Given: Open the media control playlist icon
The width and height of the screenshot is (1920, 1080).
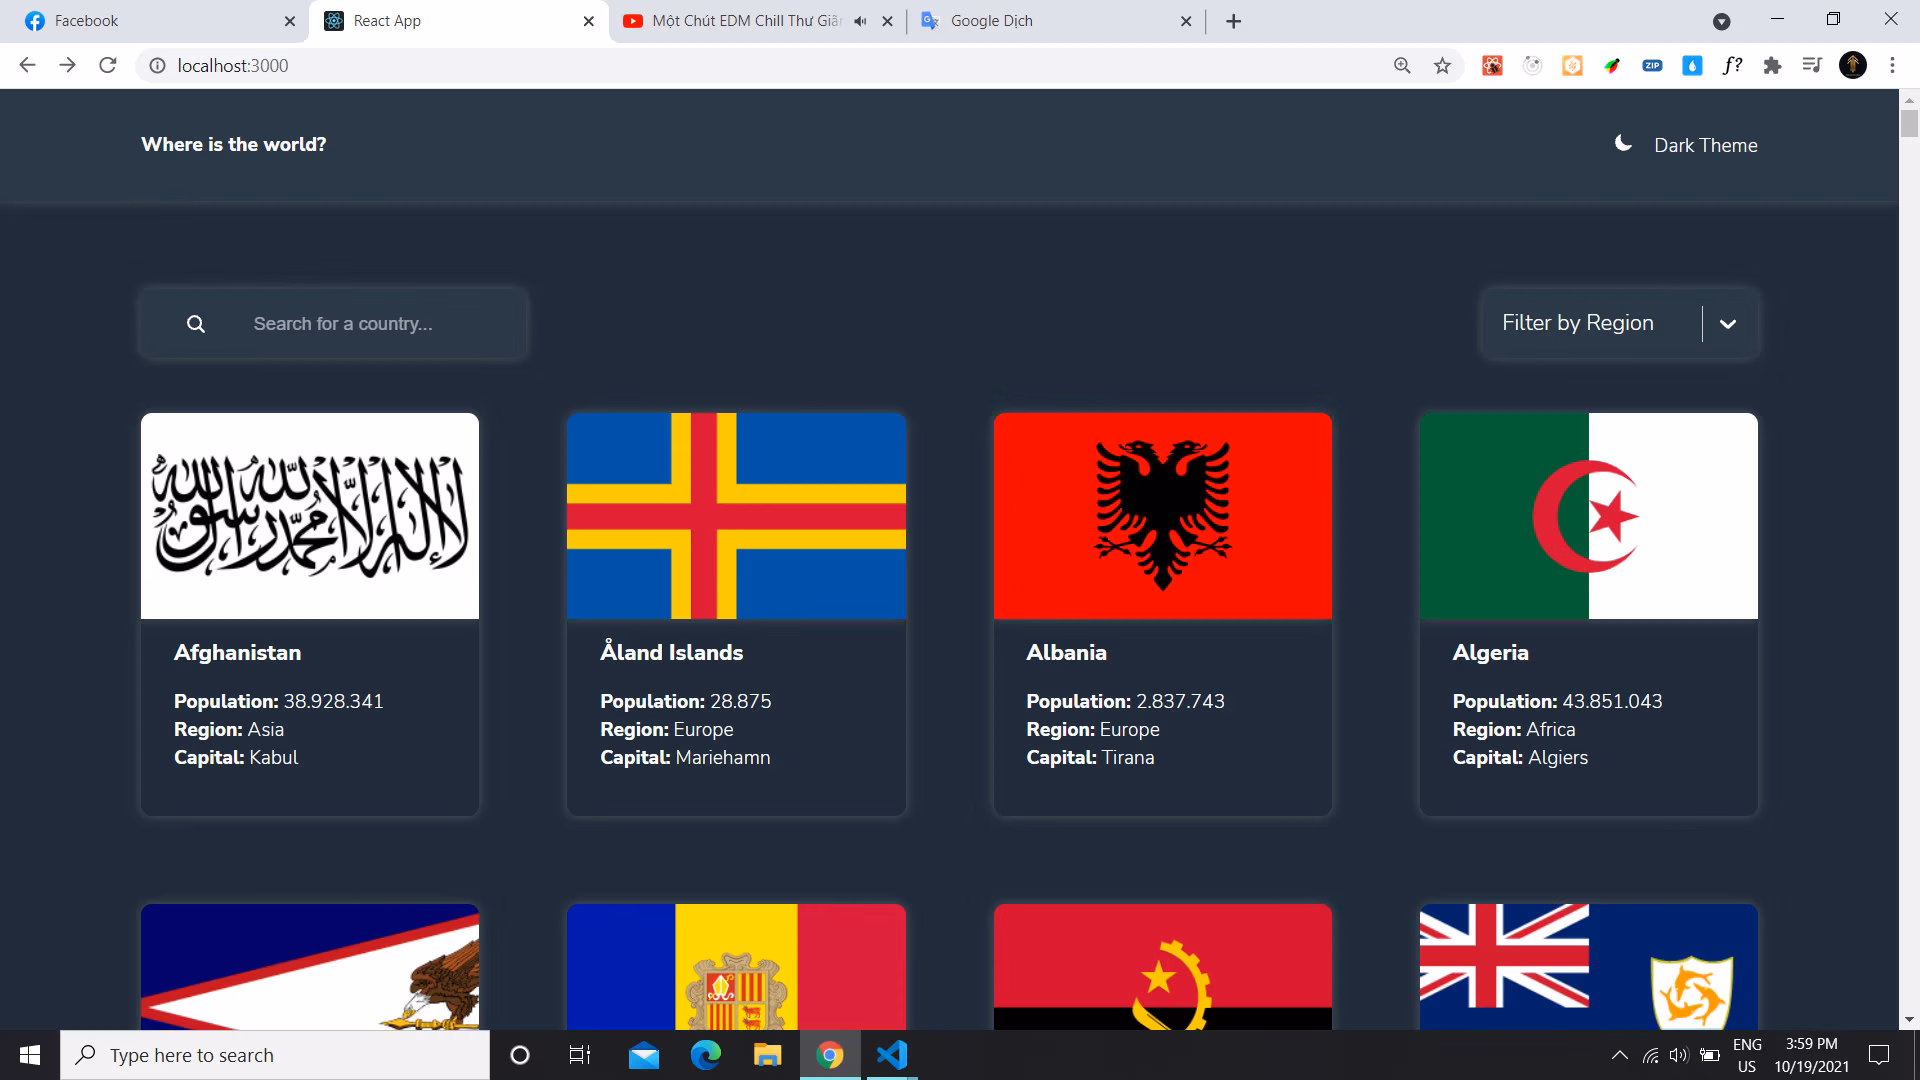Looking at the screenshot, I should tap(1812, 66).
